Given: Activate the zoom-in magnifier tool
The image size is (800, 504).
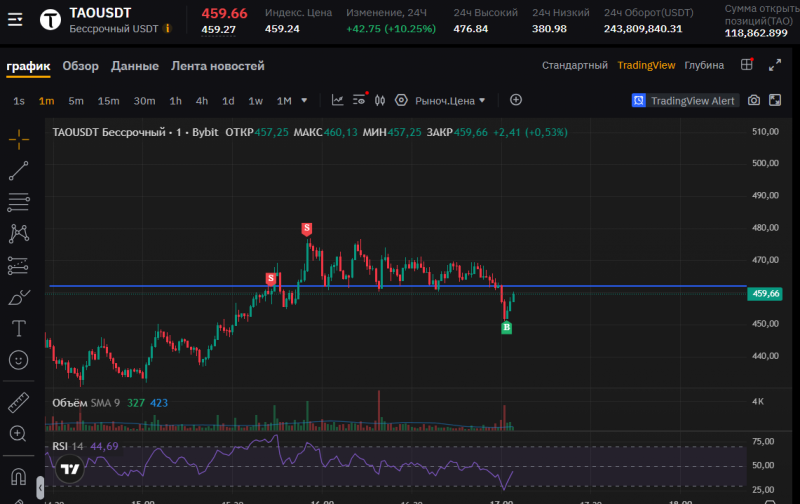Looking at the screenshot, I should [18, 434].
